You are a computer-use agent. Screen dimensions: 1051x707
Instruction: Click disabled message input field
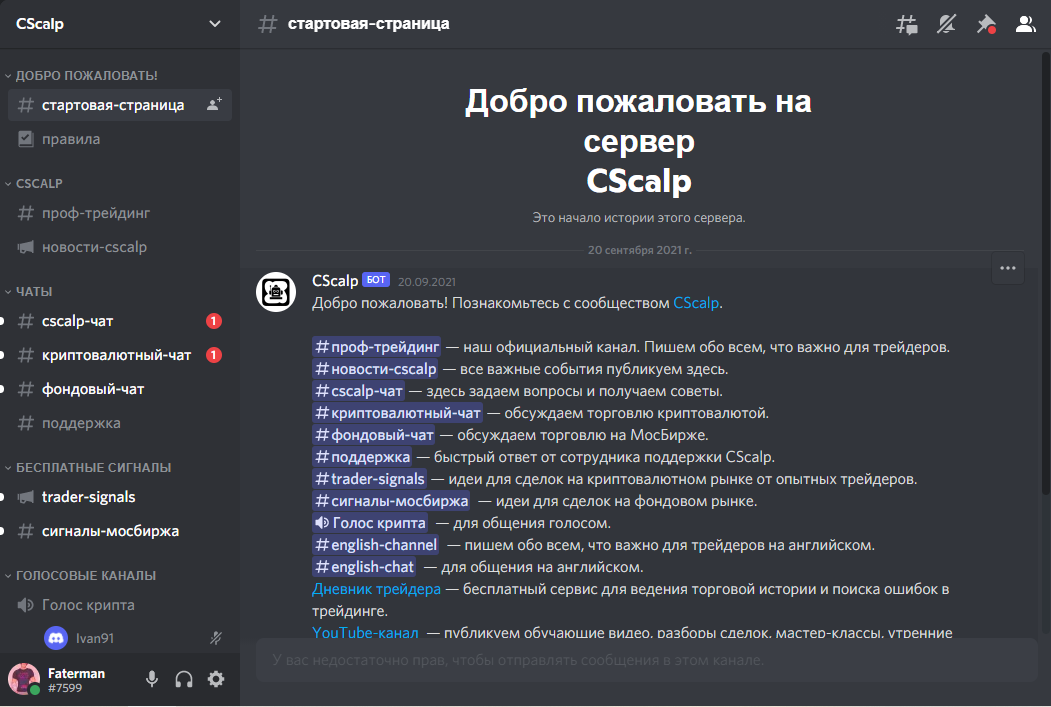tap(647, 660)
